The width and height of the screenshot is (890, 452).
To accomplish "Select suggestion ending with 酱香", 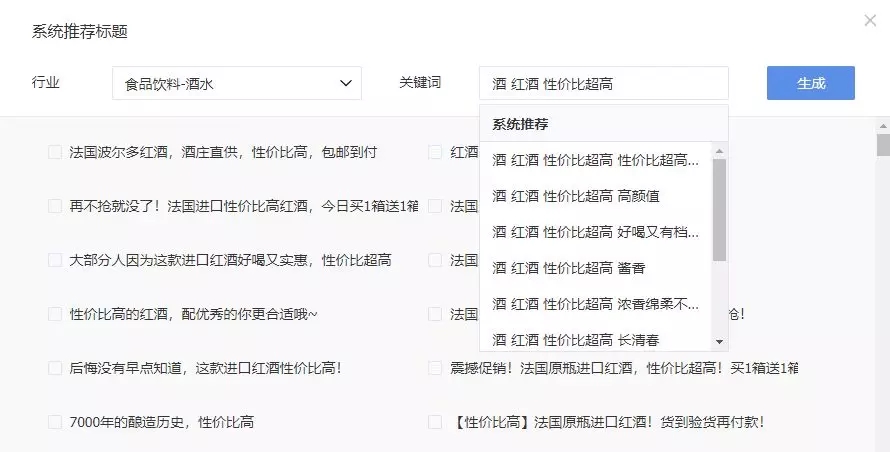I will point(595,268).
